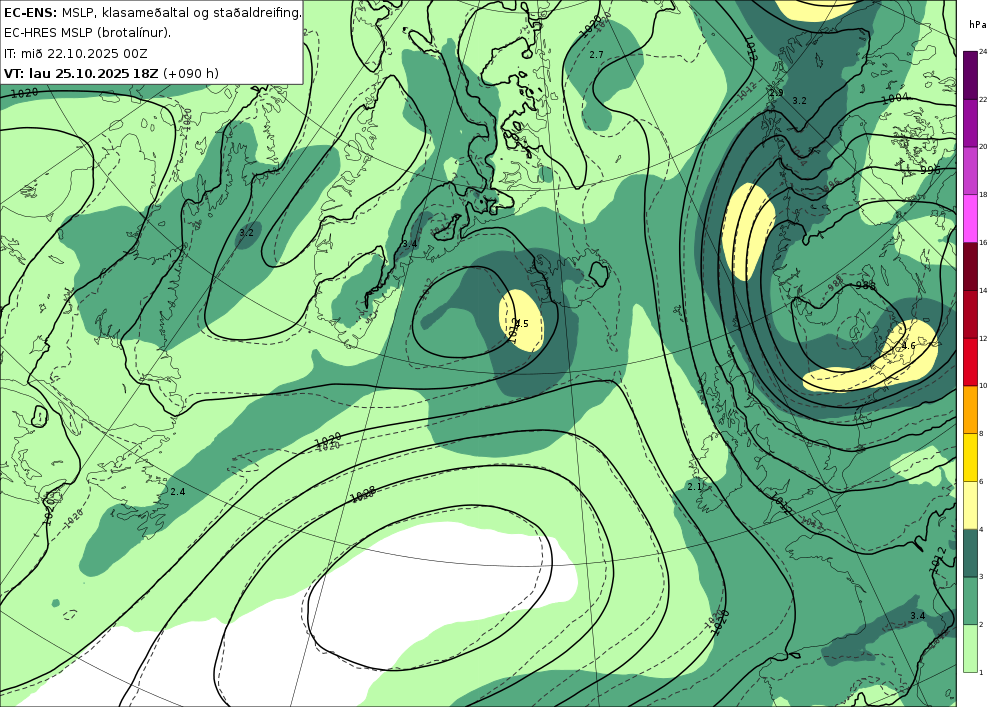Pick the medium green 2–3 hPa legend swatch
The height and width of the screenshot is (707, 1000).
(x=970, y=601)
